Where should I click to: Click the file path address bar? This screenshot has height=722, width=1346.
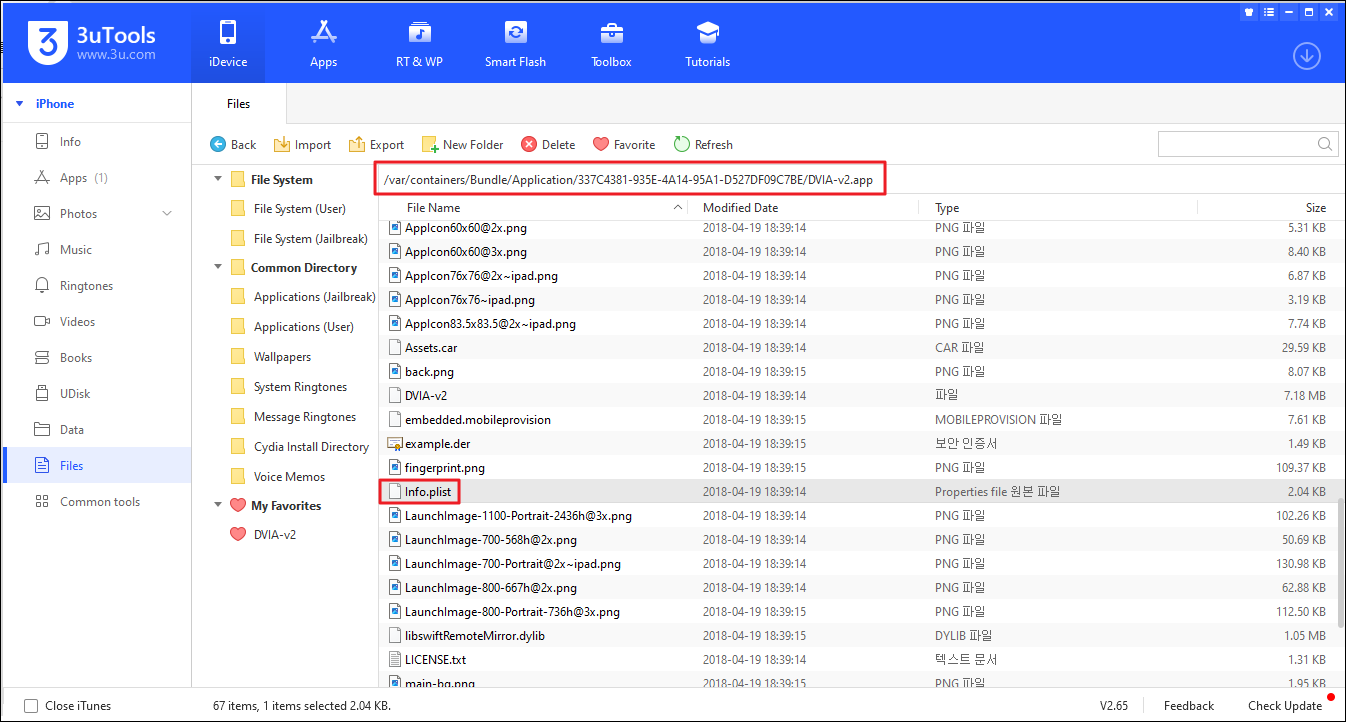[x=631, y=179]
